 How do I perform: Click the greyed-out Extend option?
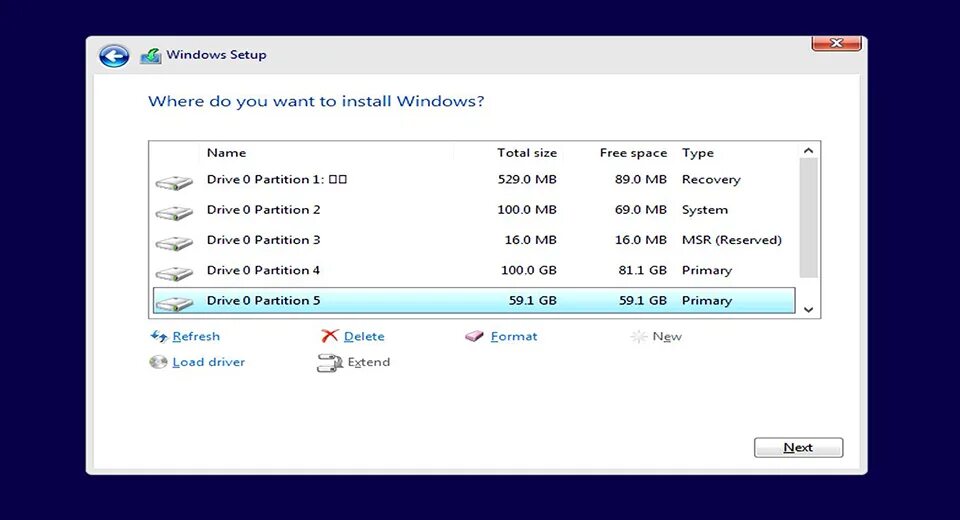(x=369, y=362)
